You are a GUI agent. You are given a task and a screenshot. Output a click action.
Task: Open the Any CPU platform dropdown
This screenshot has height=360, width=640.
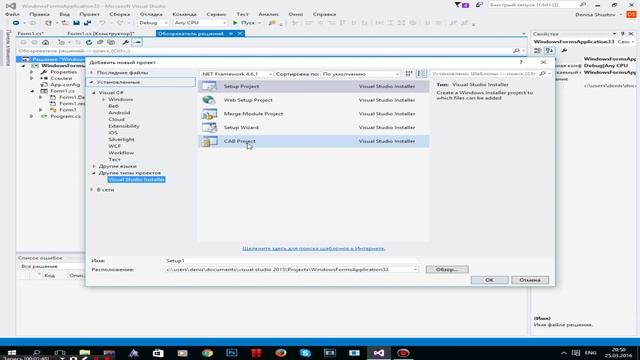(200, 23)
